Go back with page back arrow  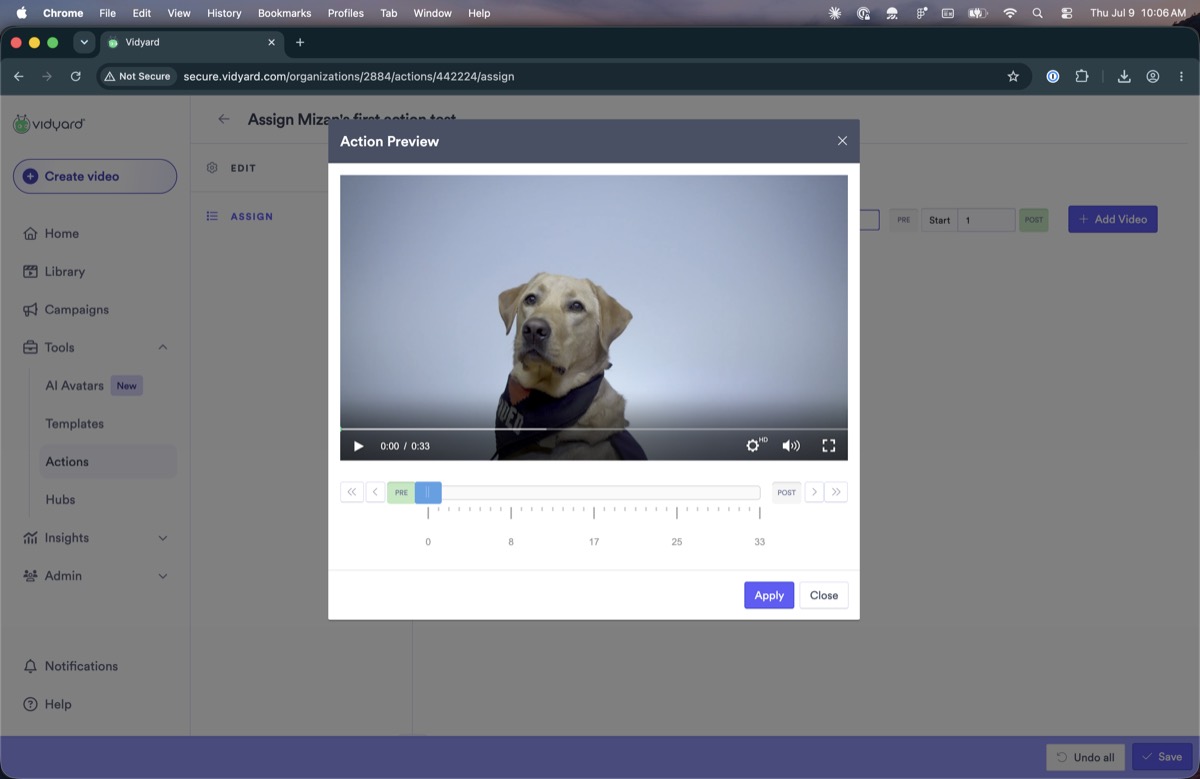click(224, 119)
